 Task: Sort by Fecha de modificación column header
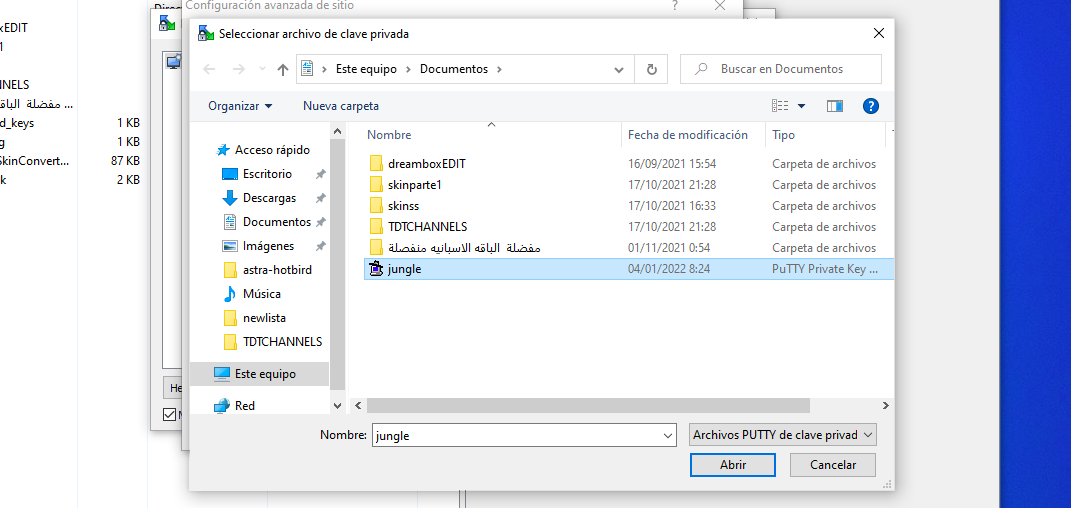click(x=687, y=135)
